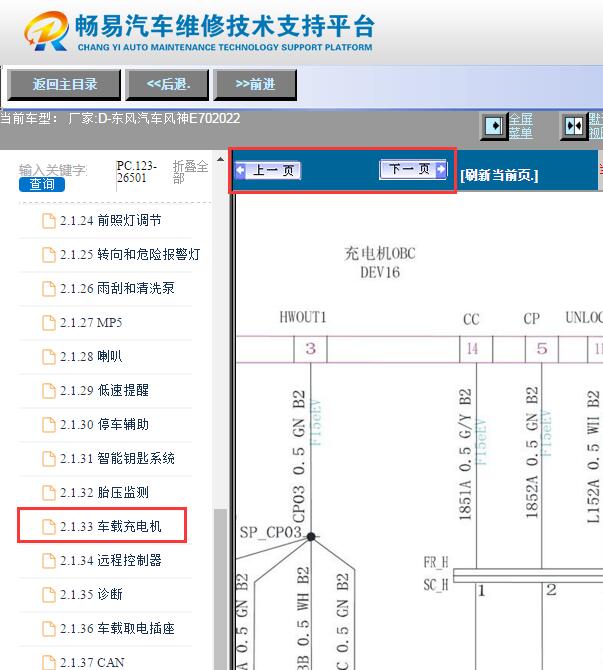Viewport: 603px width, 670px height.
Task: Click page icon beside 2.1.29
Action: click(49, 391)
